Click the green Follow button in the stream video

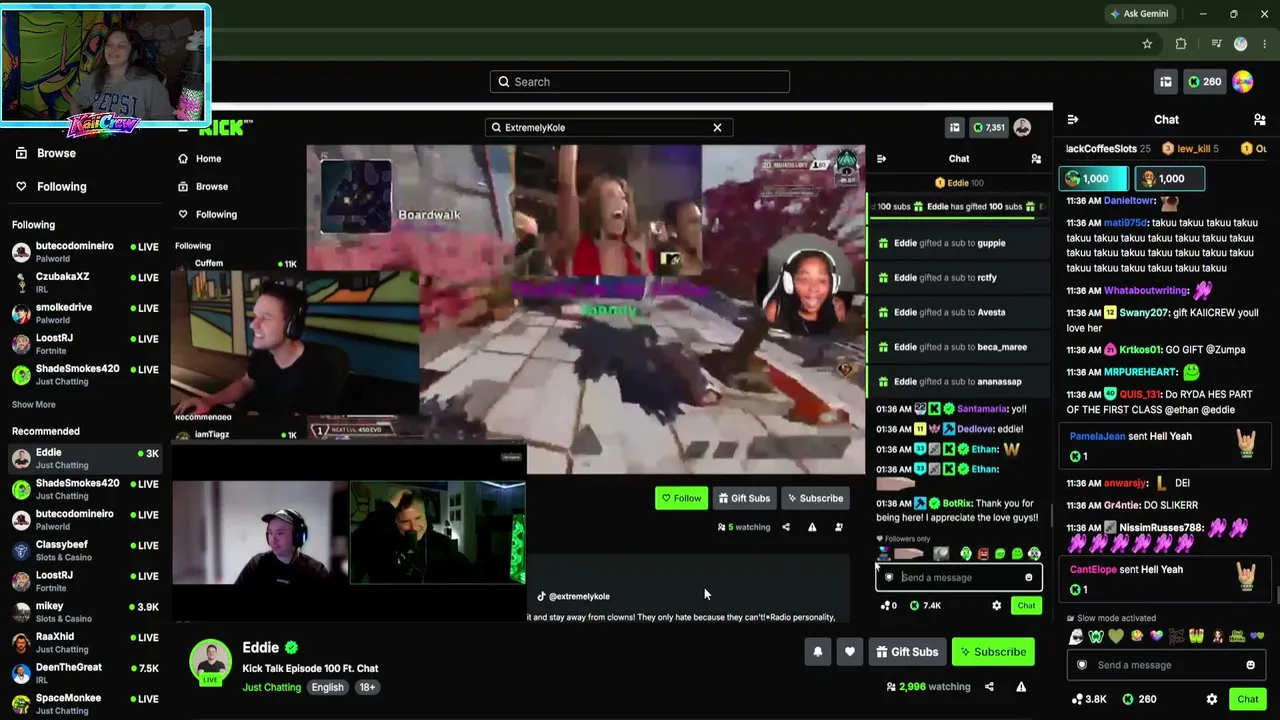point(680,498)
